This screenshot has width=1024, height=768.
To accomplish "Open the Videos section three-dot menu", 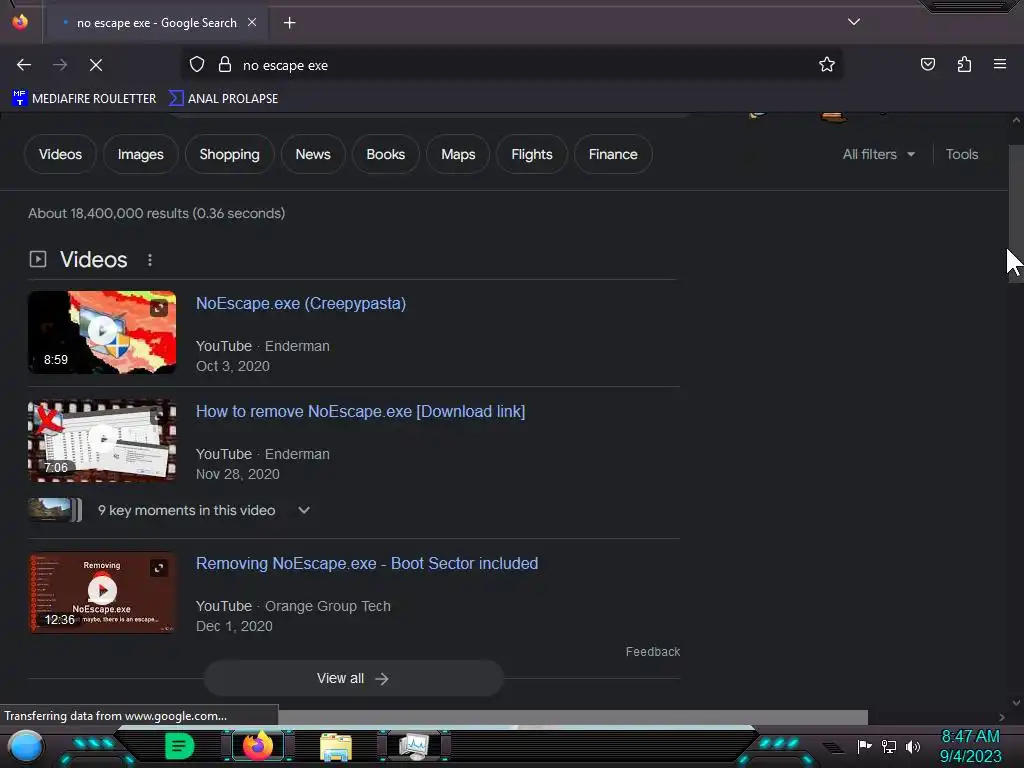I will [150, 260].
